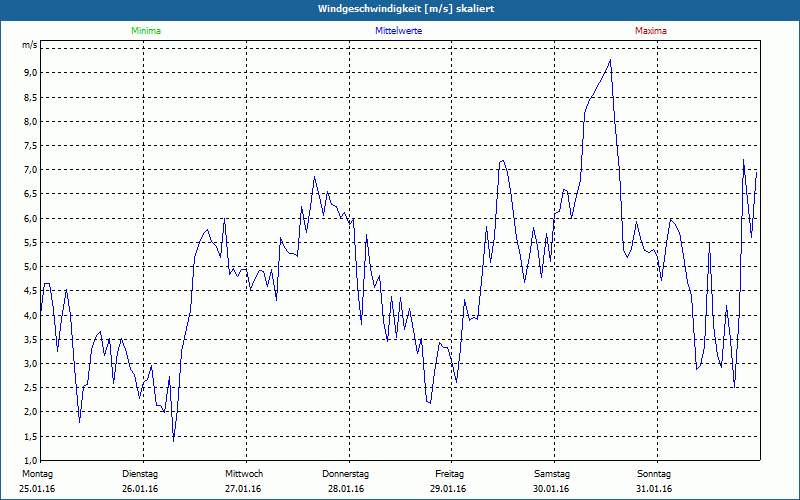The image size is (800, 500).
Task: Click the 8,5 y-axis value
Action: pyautogui.click(x=30, y=97)
